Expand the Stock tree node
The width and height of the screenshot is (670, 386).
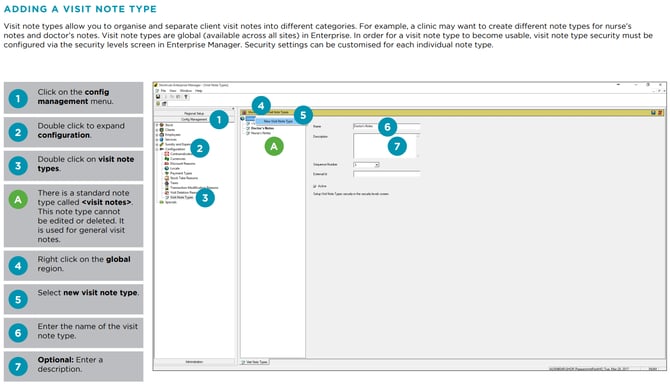(x=157, y=125)
